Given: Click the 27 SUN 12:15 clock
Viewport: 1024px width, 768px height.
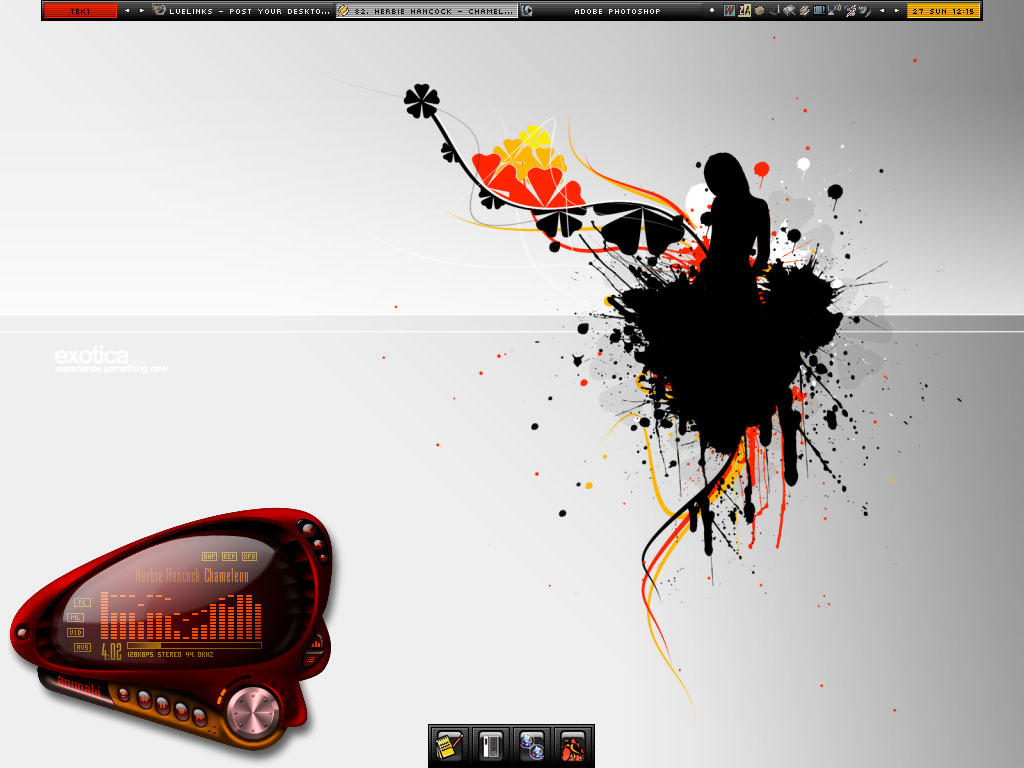Looking at the screenshot, I should click(x=944, y=11).
